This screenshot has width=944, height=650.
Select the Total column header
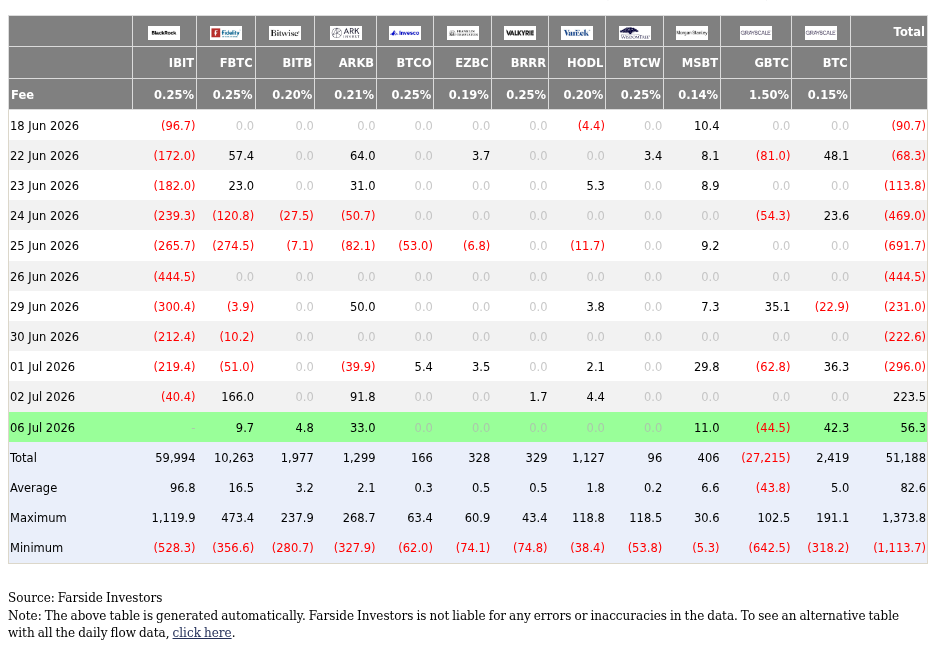[889, 31]
